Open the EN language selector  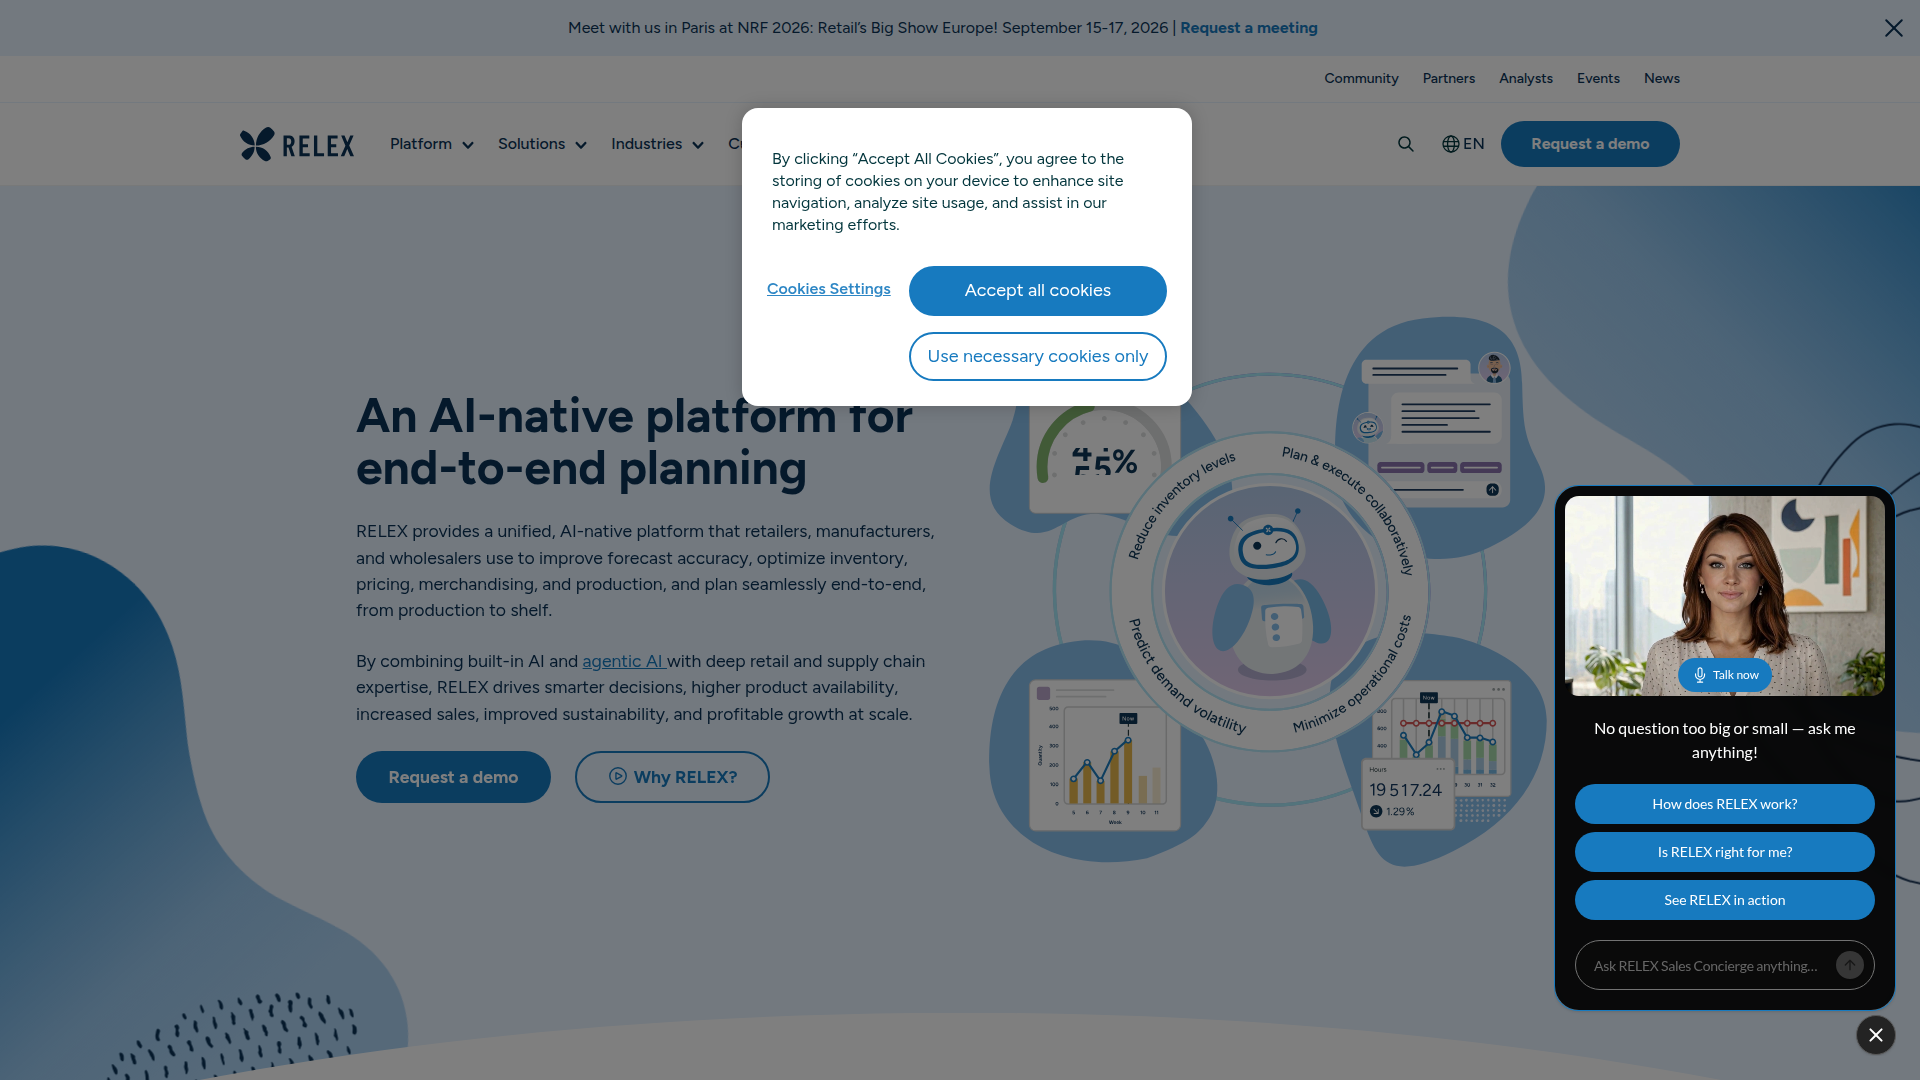tap(1463, 144)
